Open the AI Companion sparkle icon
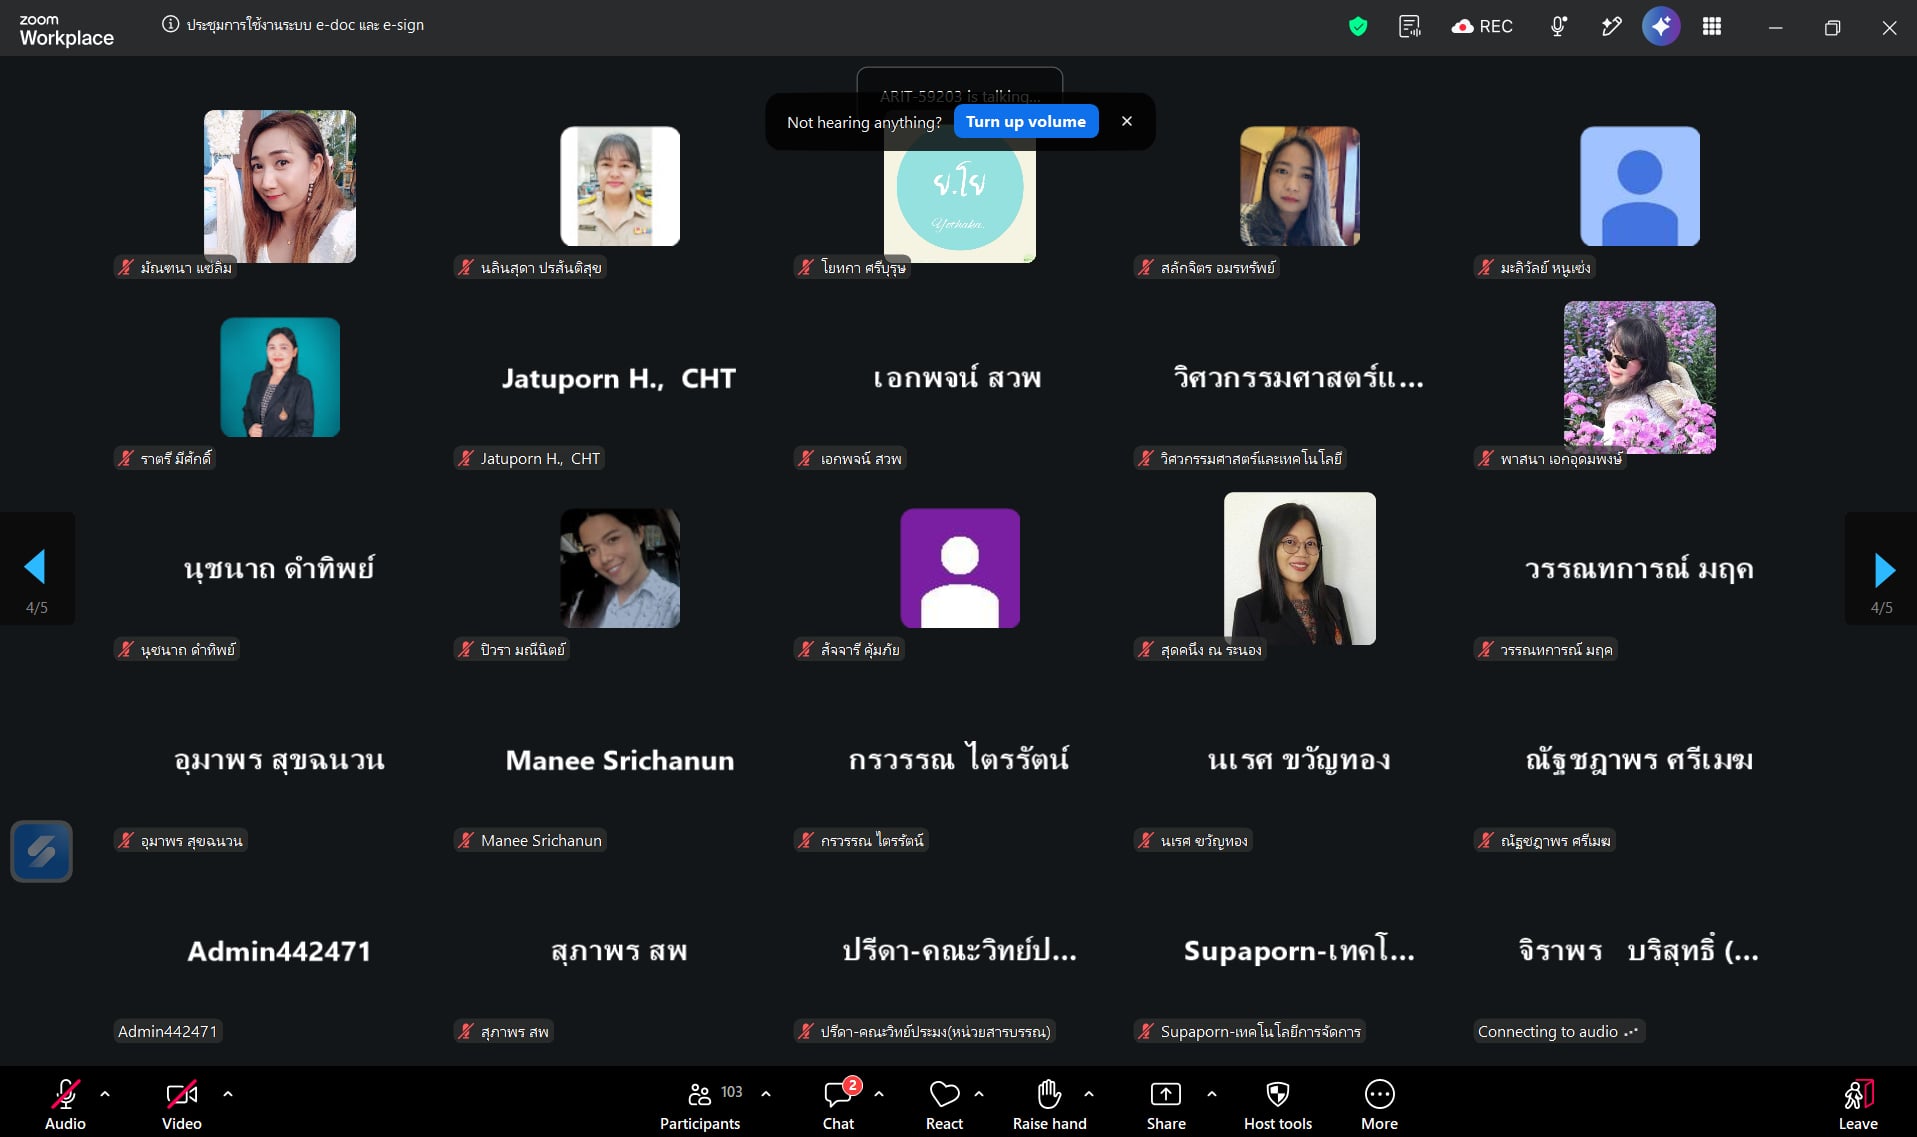 point(1661,27)
